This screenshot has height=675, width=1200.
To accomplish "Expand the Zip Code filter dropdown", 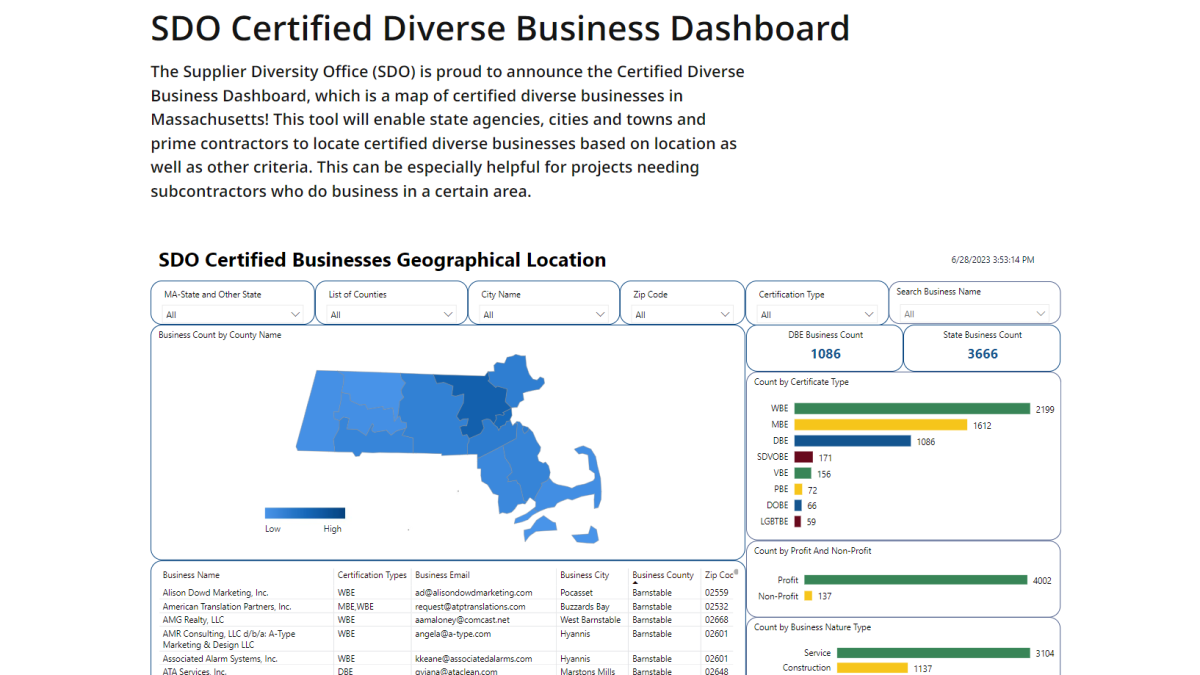I will click(682, 315).
